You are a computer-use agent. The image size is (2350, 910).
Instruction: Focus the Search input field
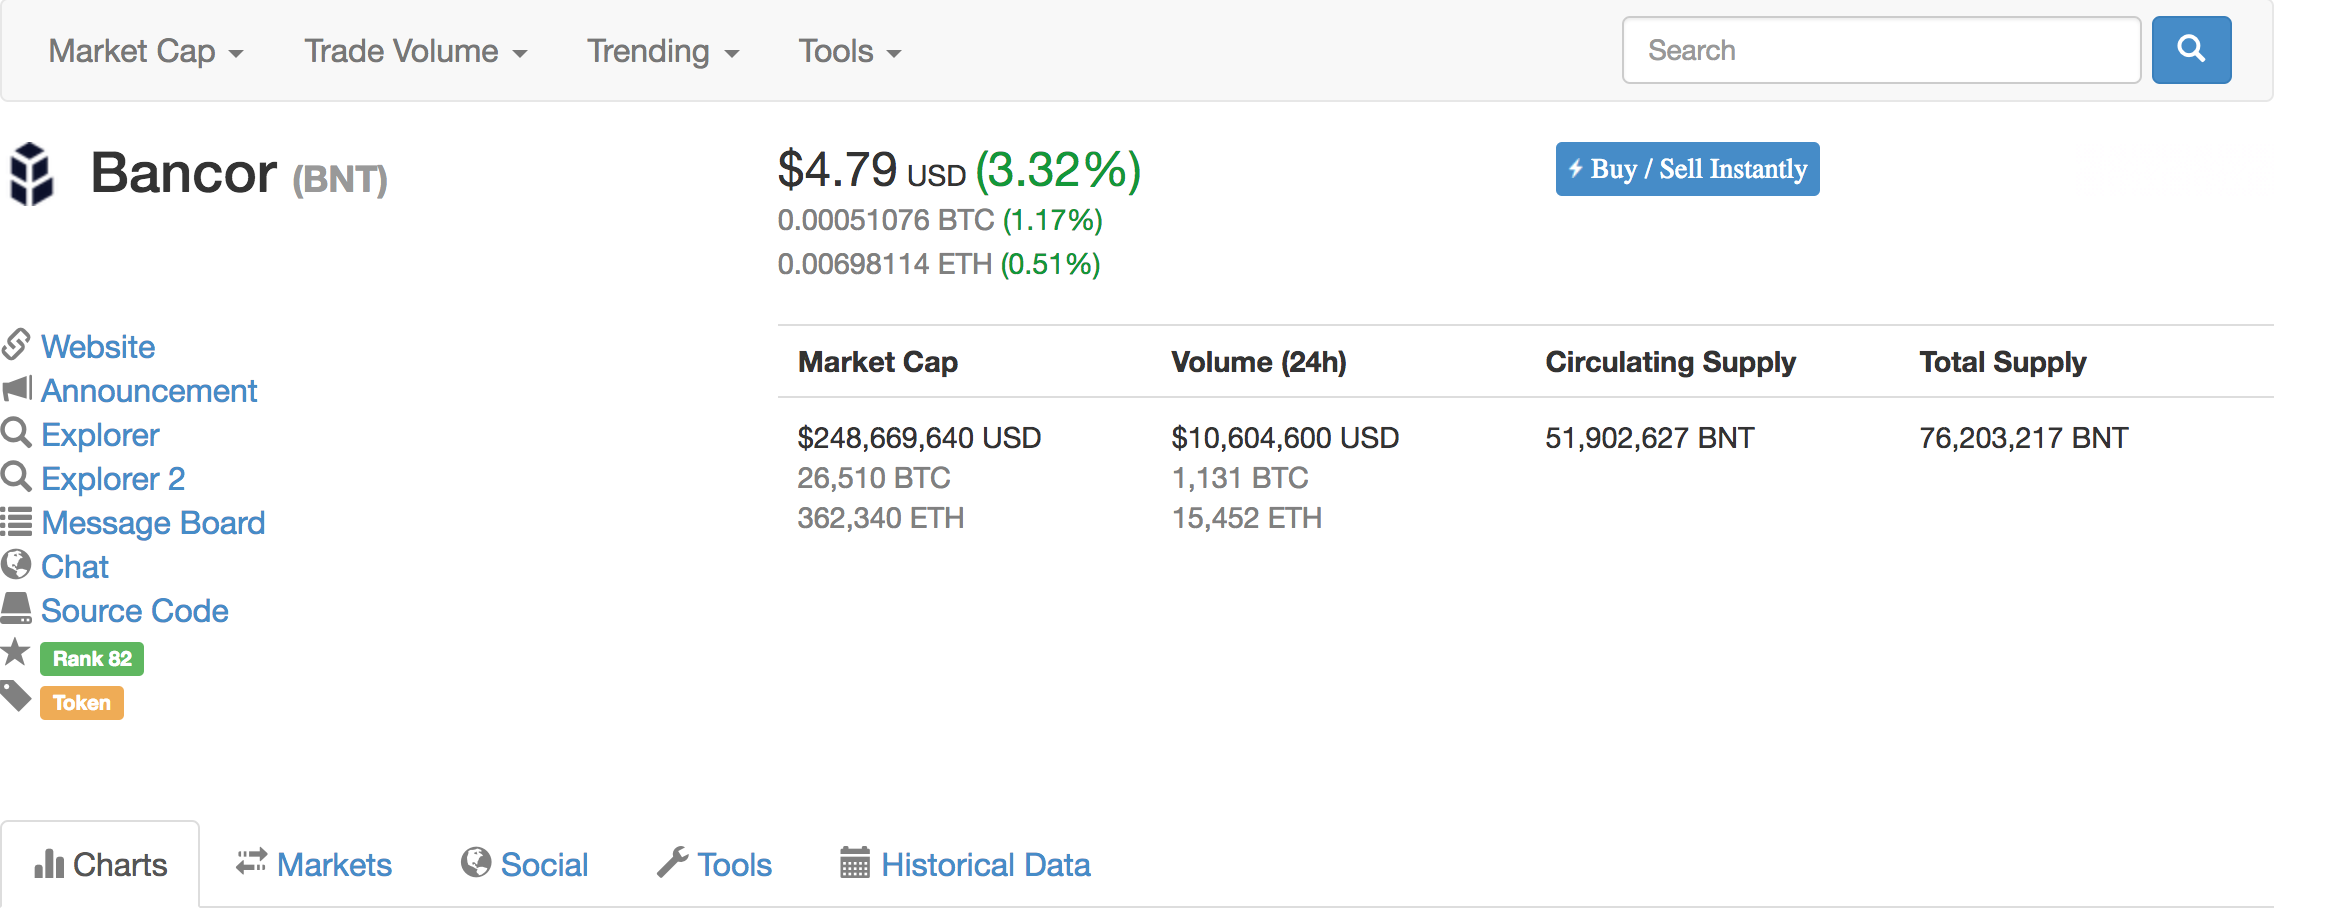coord(1880,50)
